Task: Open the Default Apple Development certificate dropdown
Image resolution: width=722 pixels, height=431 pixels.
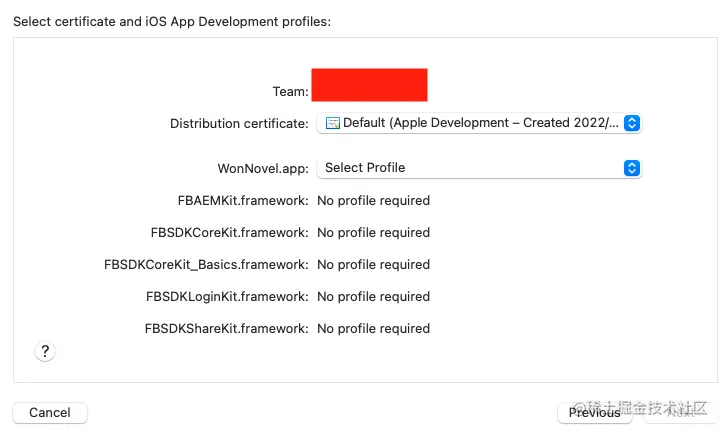Action: coord(478,123)
